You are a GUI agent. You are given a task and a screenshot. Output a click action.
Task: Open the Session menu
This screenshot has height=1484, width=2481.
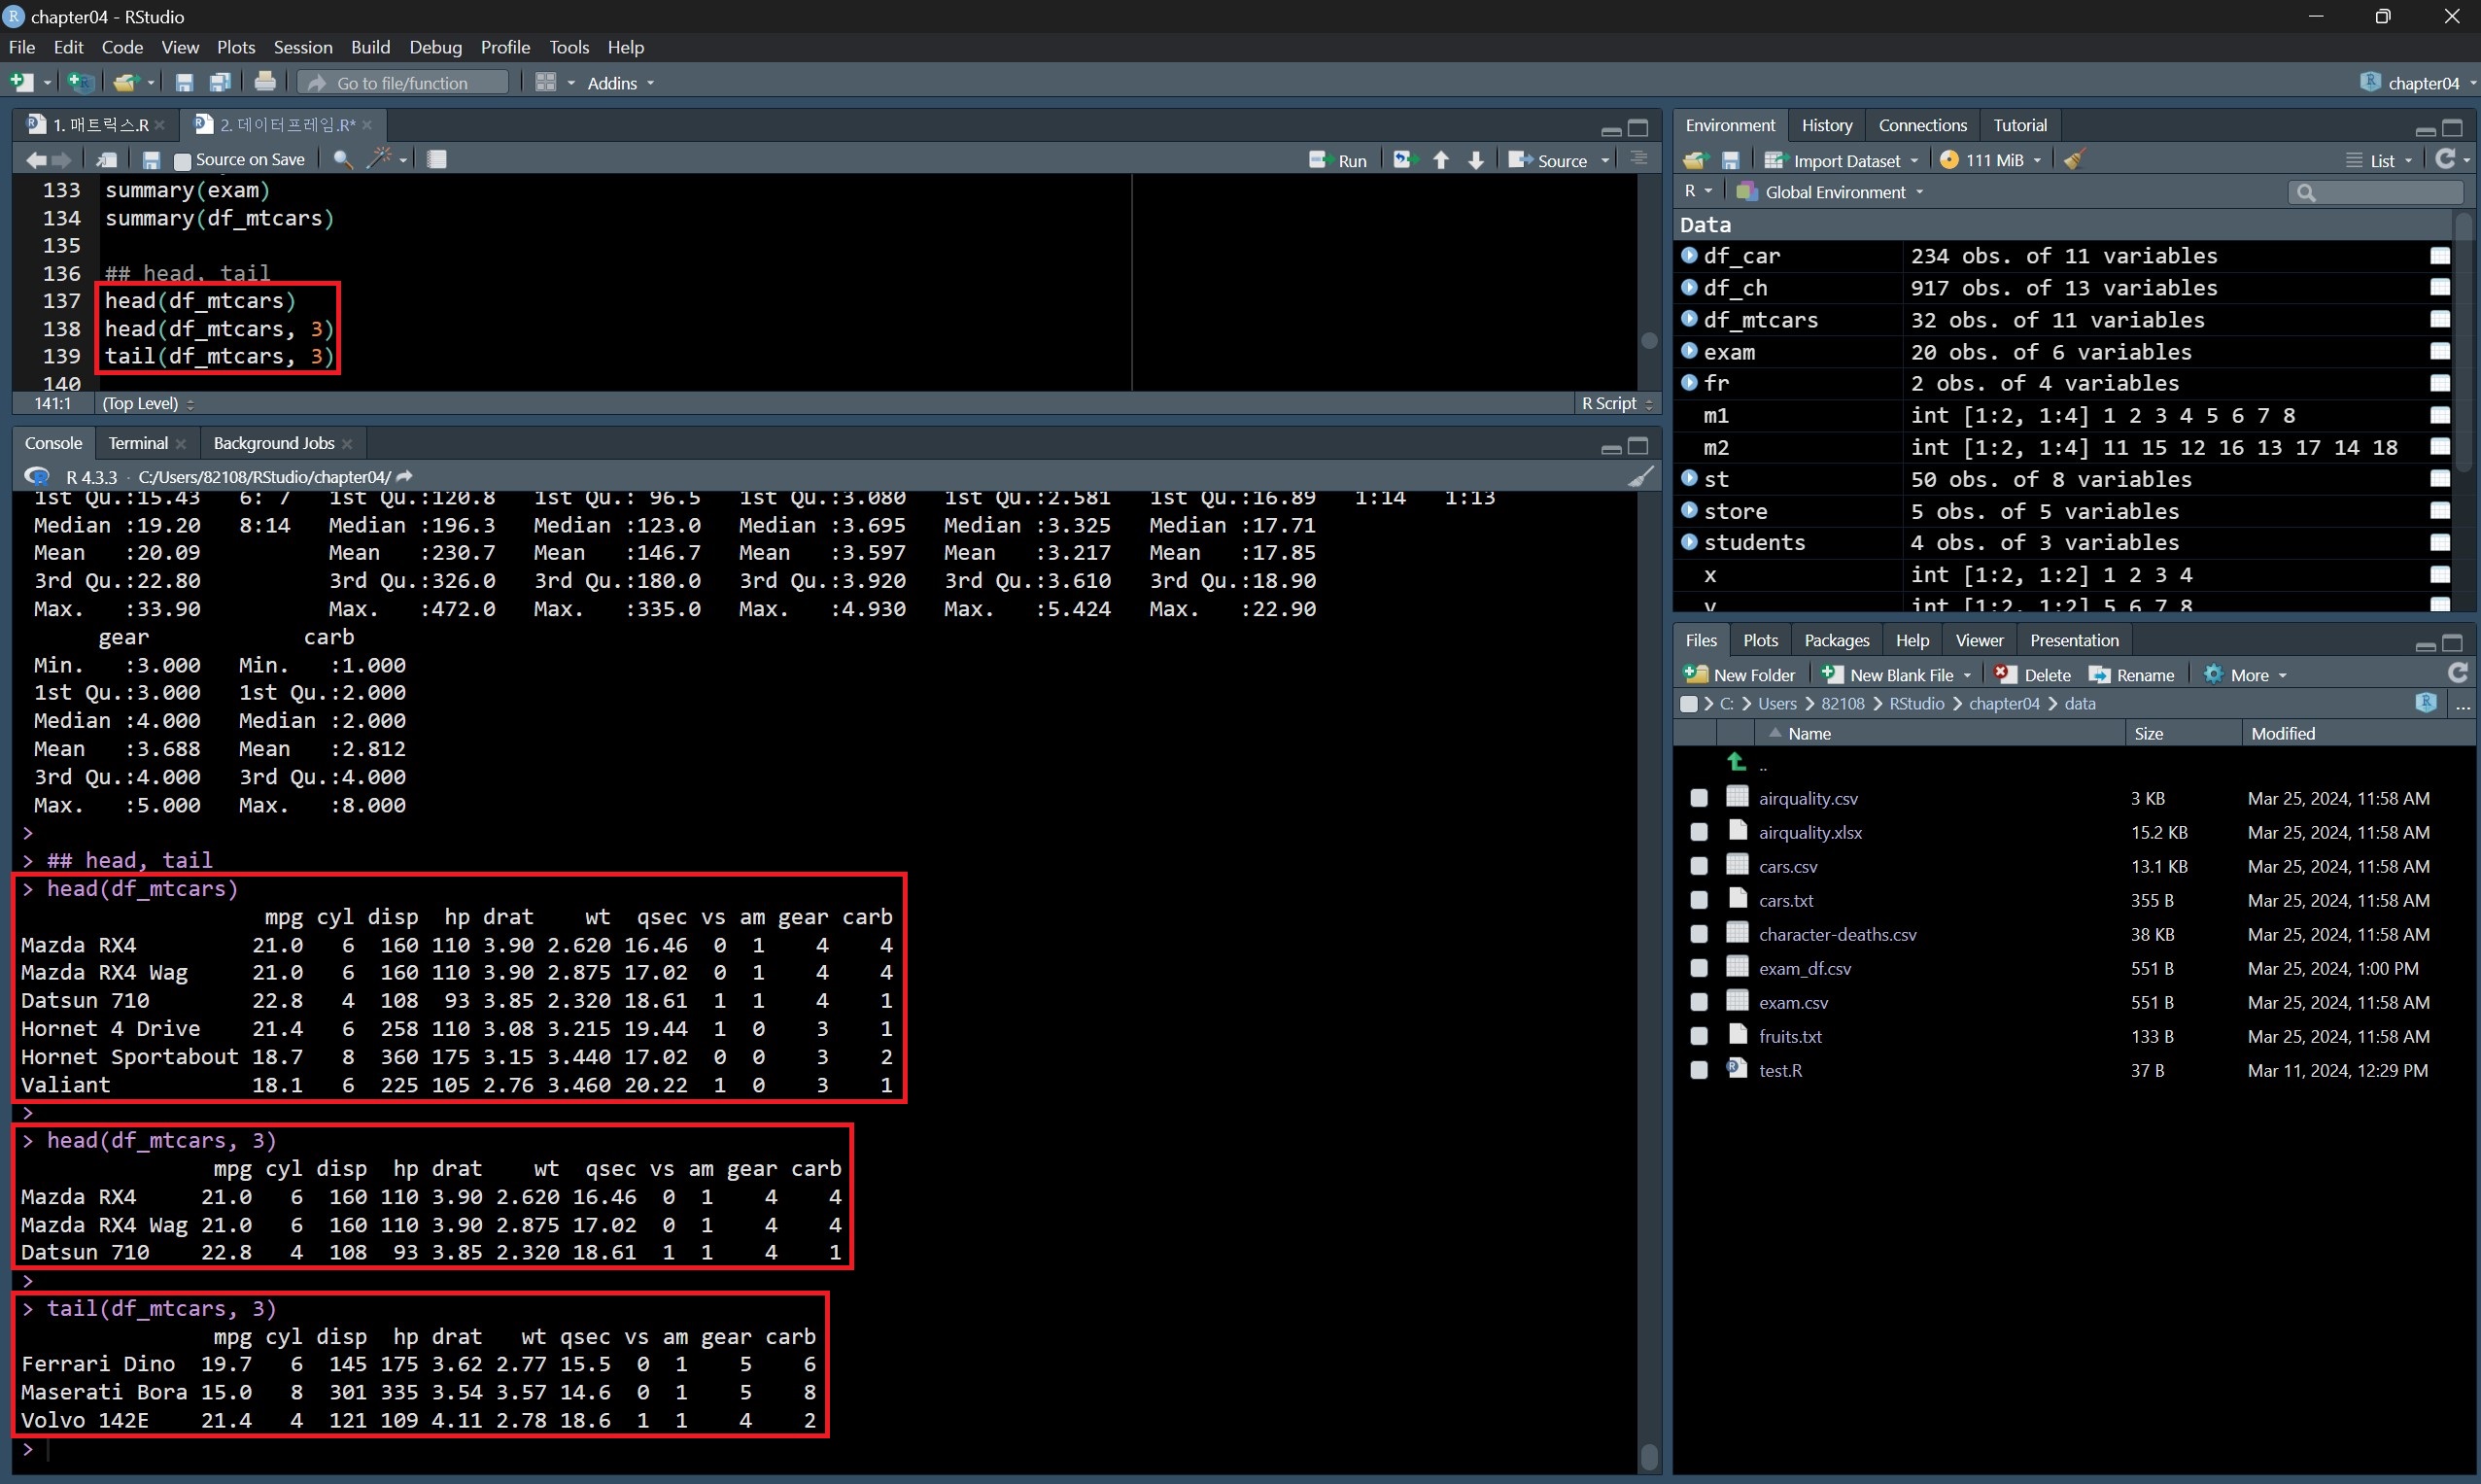click(x=302, y=47)
